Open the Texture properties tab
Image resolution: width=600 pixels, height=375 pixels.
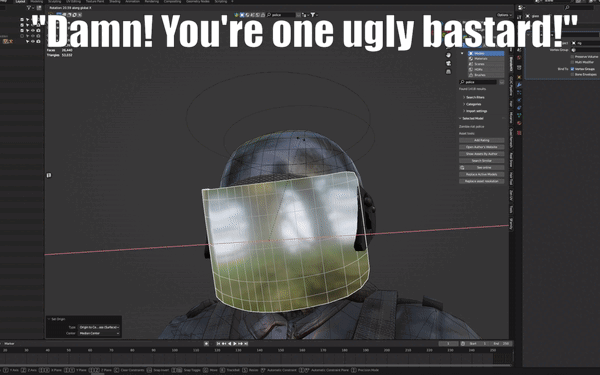[x=519, y=133]
